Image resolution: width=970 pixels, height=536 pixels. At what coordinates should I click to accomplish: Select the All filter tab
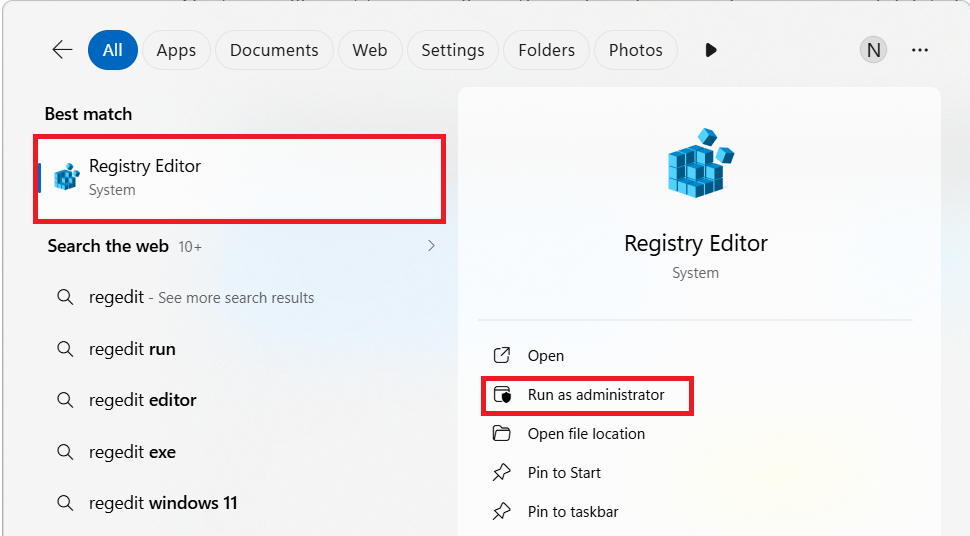click(x=113, y=50)
